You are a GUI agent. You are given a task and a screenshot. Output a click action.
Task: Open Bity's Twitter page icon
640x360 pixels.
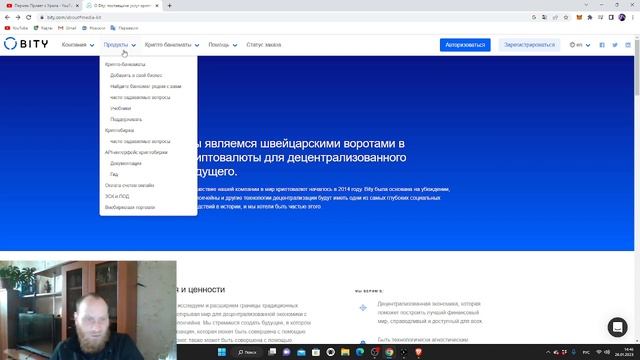click(x=615, y=45)
